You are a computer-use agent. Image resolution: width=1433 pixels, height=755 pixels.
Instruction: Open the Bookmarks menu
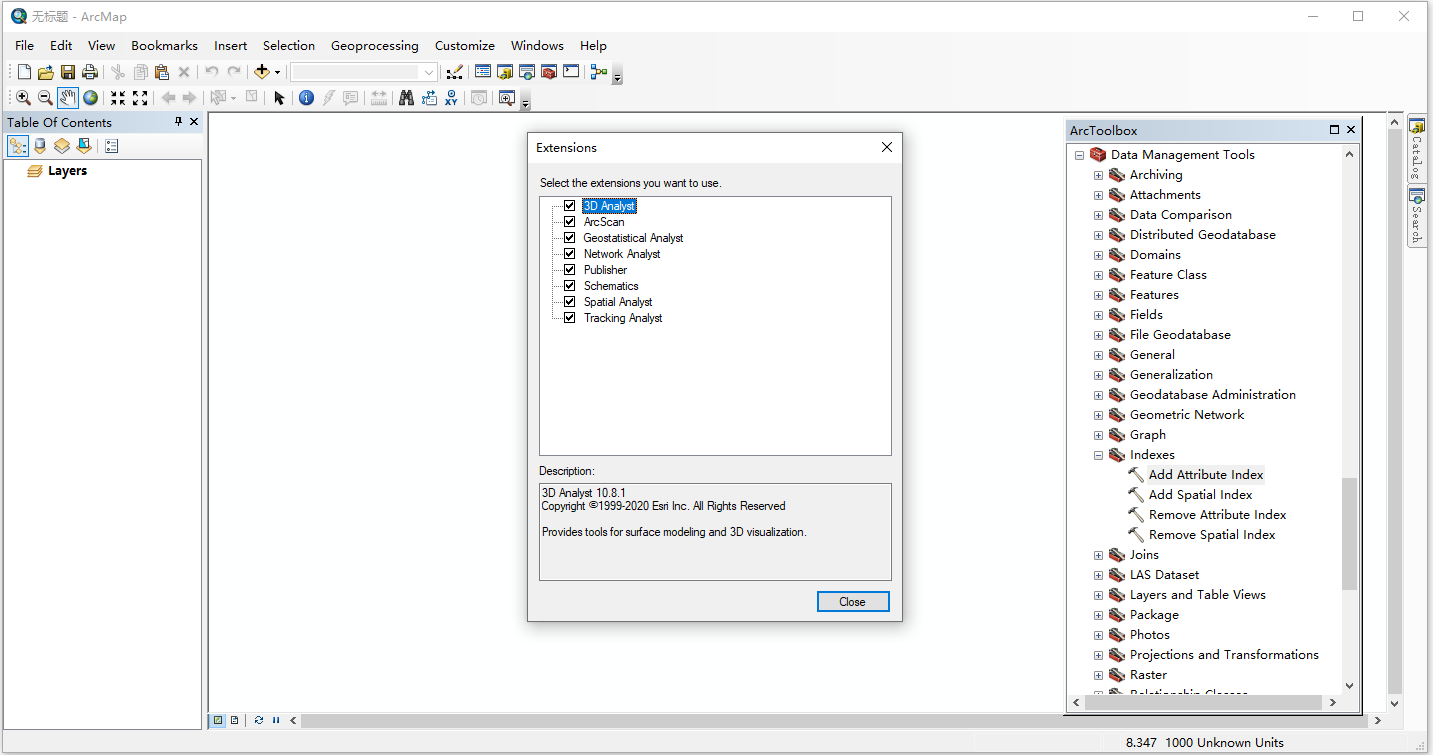pyautogui.click(x=165, y=46)
